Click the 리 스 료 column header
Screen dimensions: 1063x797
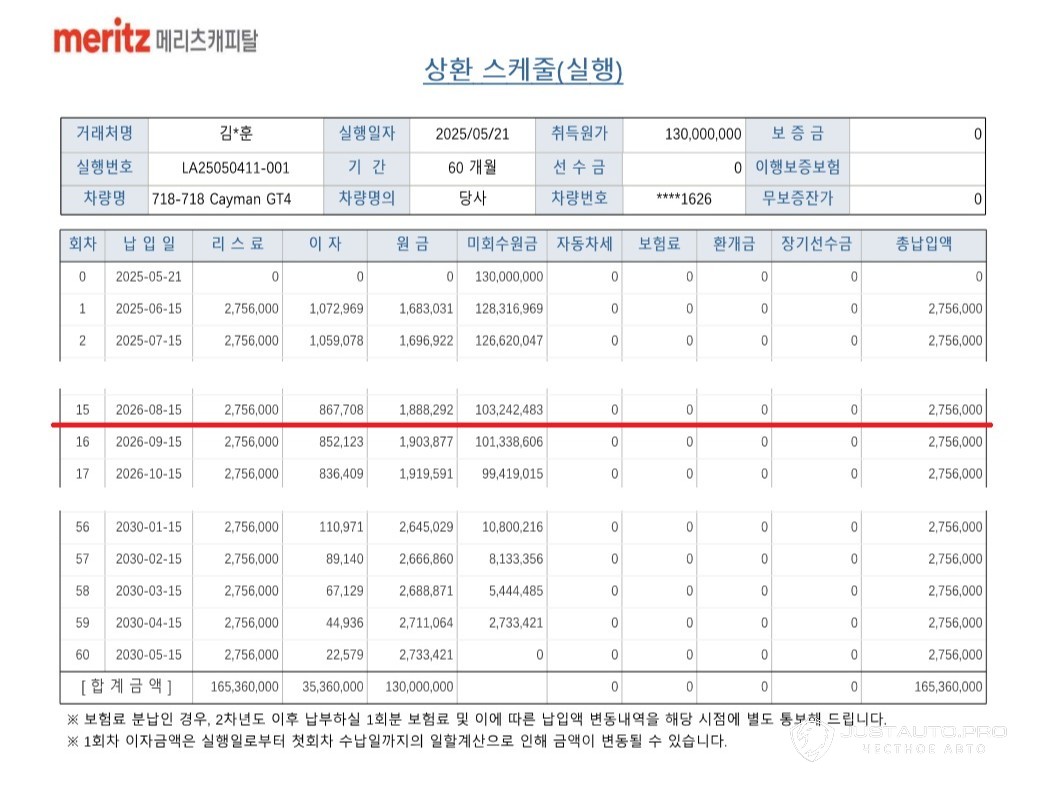[237, 244]
